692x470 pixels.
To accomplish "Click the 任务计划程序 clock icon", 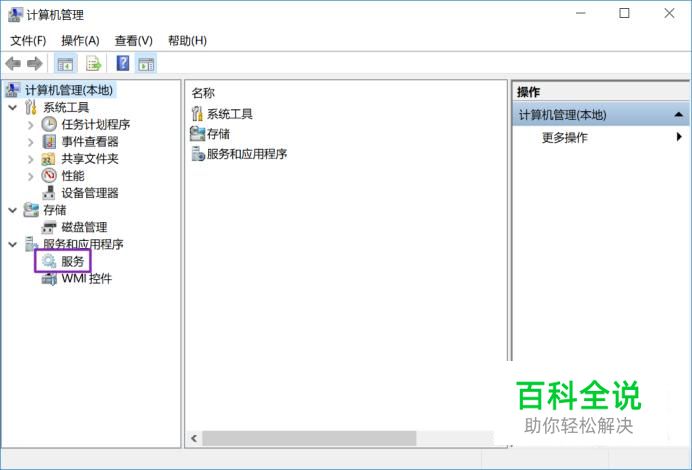I will coord(49,124).
